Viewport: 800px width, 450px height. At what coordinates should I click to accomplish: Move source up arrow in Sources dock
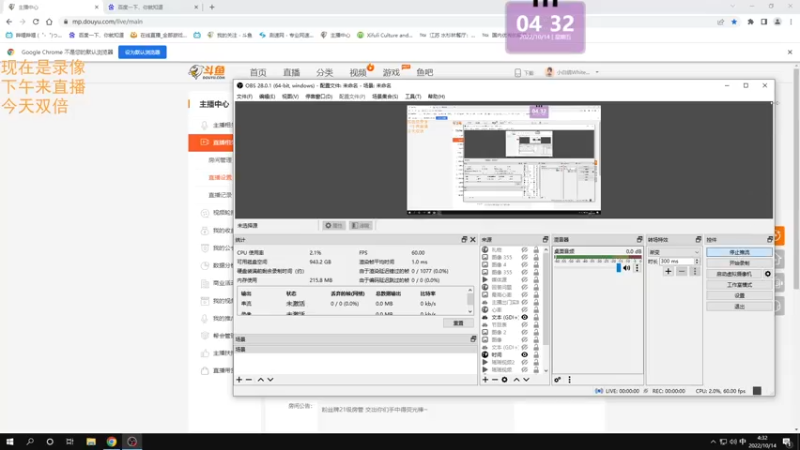[x=516, y=380]
